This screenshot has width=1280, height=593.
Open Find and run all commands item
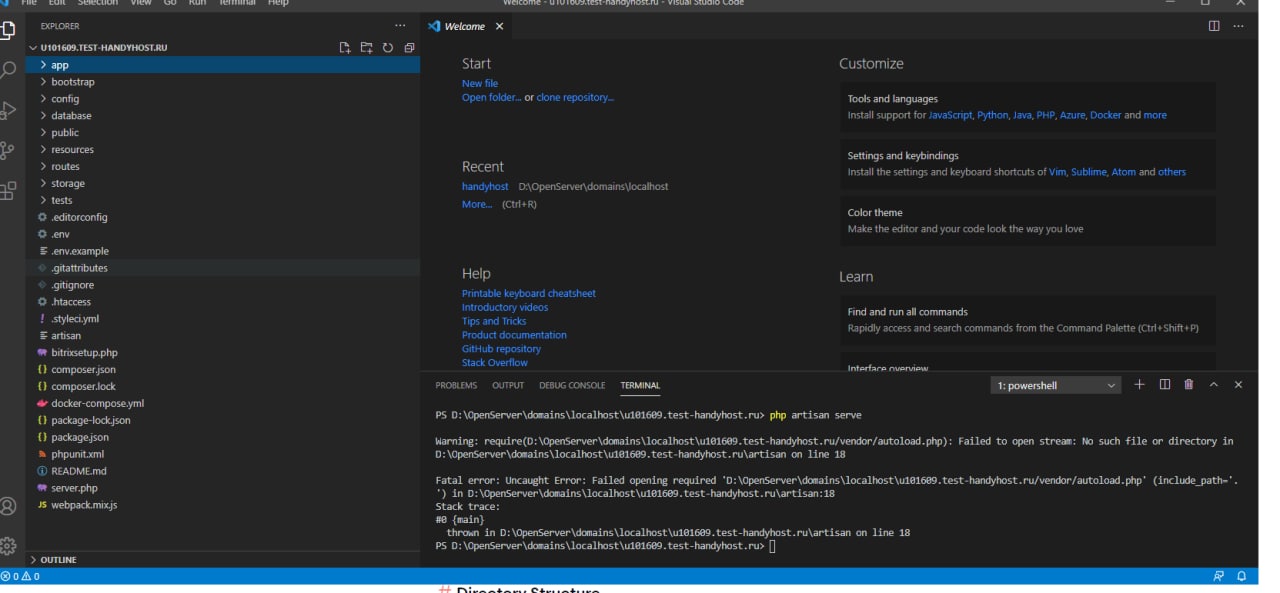click(x=1028, y=320)
